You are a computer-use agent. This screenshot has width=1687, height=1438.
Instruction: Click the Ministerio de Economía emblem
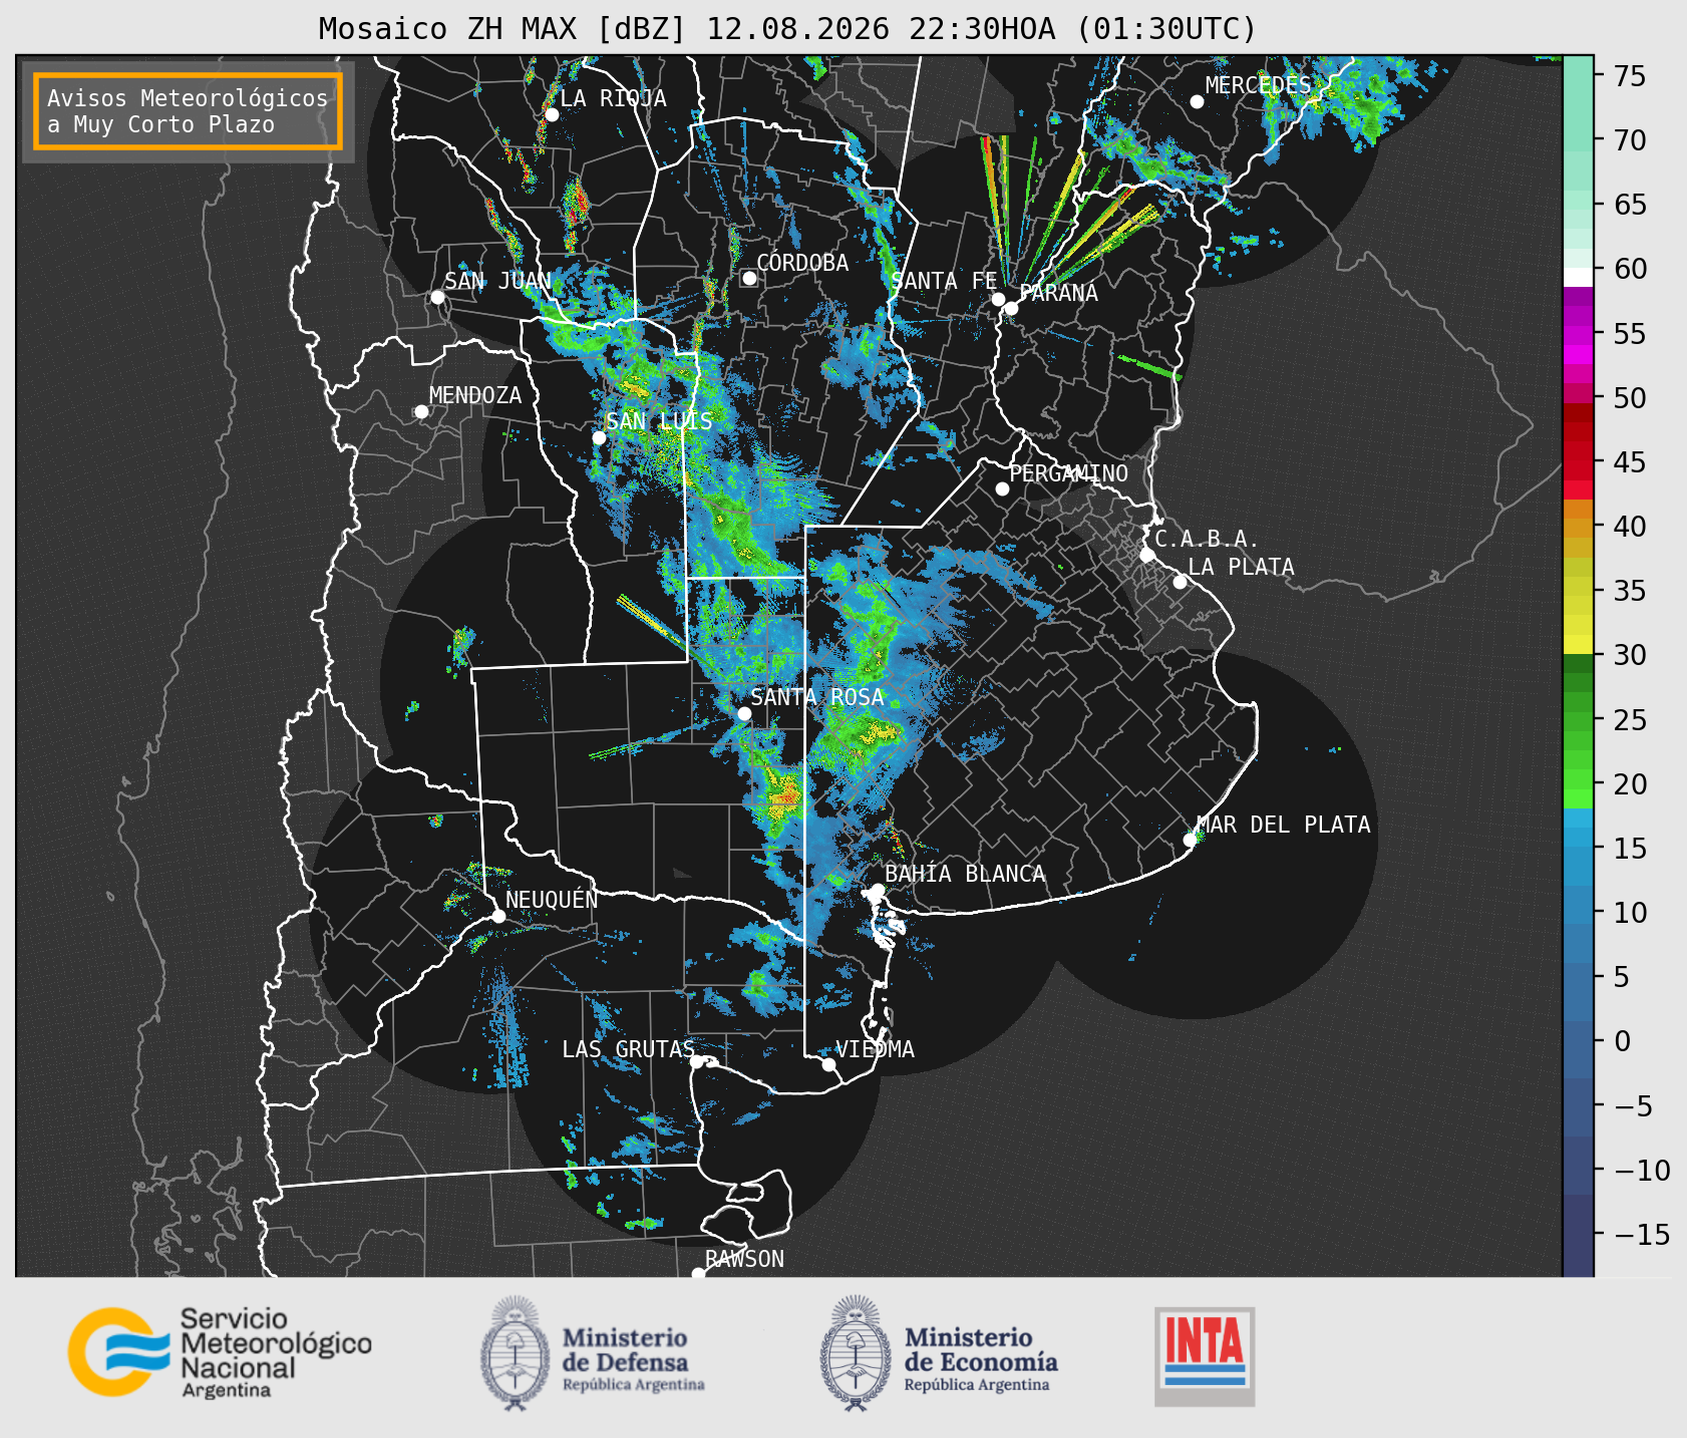tap(856, 1354)
